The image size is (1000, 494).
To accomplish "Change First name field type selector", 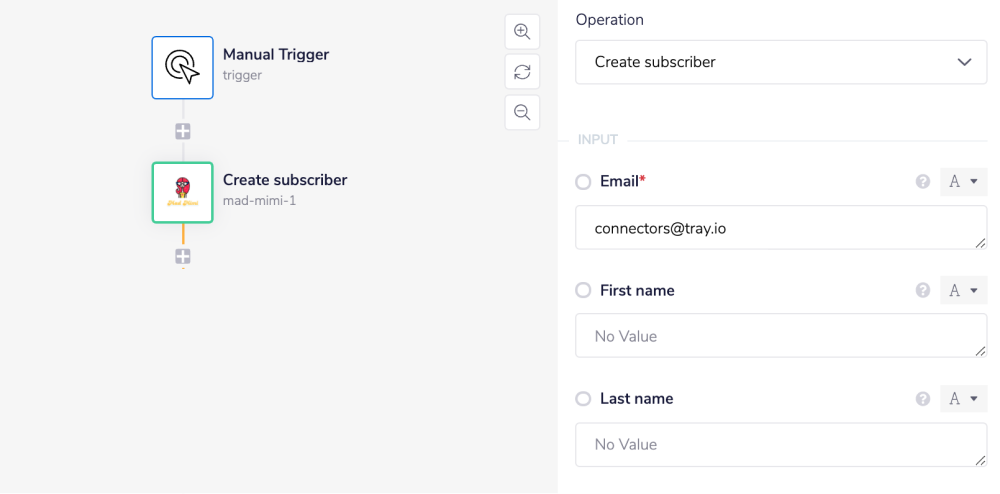I will click(963, 290).
